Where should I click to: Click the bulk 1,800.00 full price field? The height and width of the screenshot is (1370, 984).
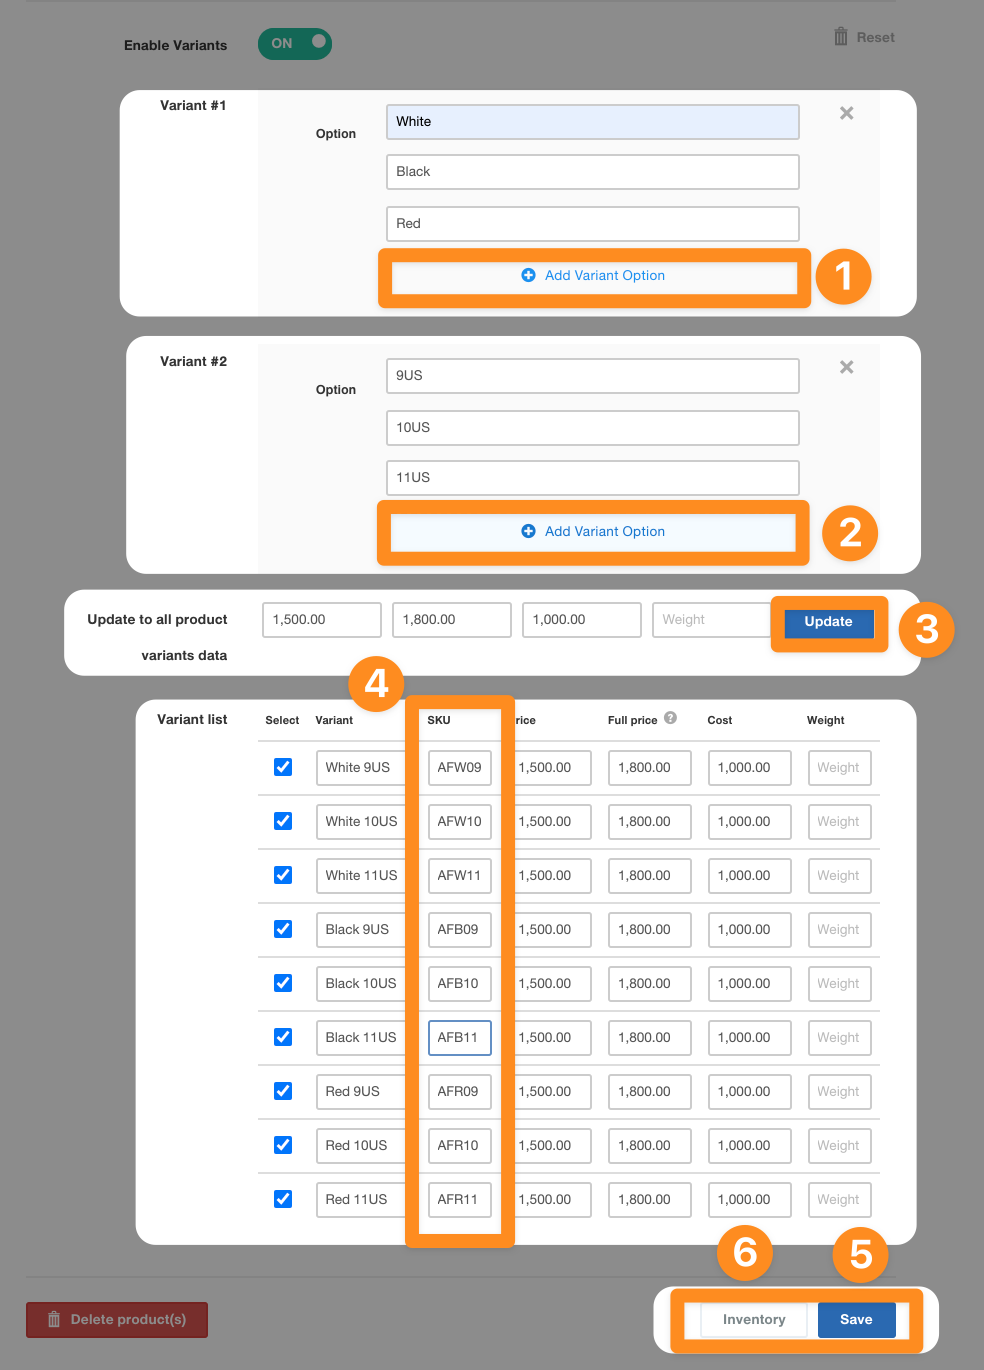pos(452,620)
